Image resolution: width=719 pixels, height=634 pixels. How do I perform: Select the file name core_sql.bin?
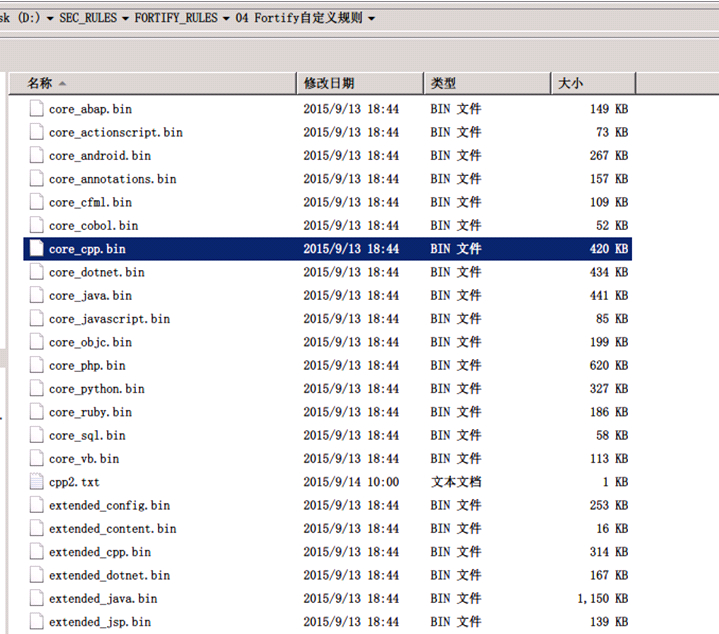(x=87, y=436)
